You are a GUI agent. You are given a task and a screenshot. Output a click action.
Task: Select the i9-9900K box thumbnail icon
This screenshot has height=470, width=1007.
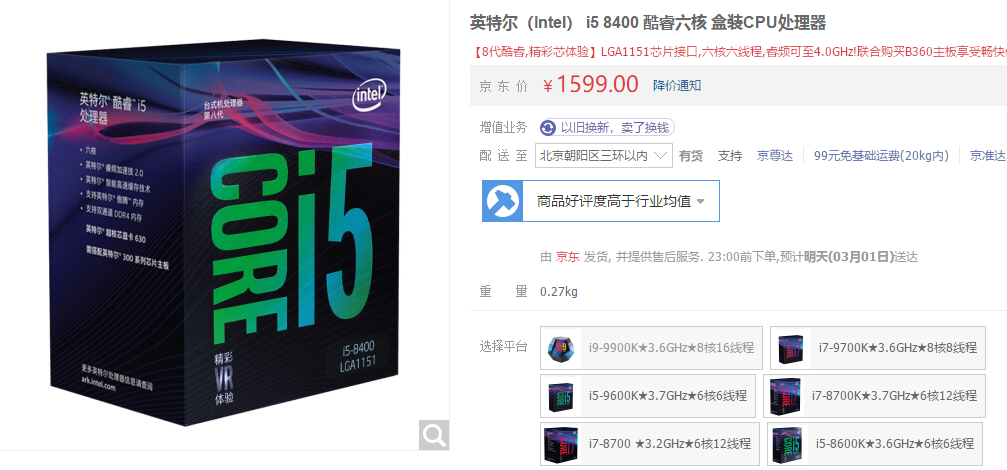563,348
